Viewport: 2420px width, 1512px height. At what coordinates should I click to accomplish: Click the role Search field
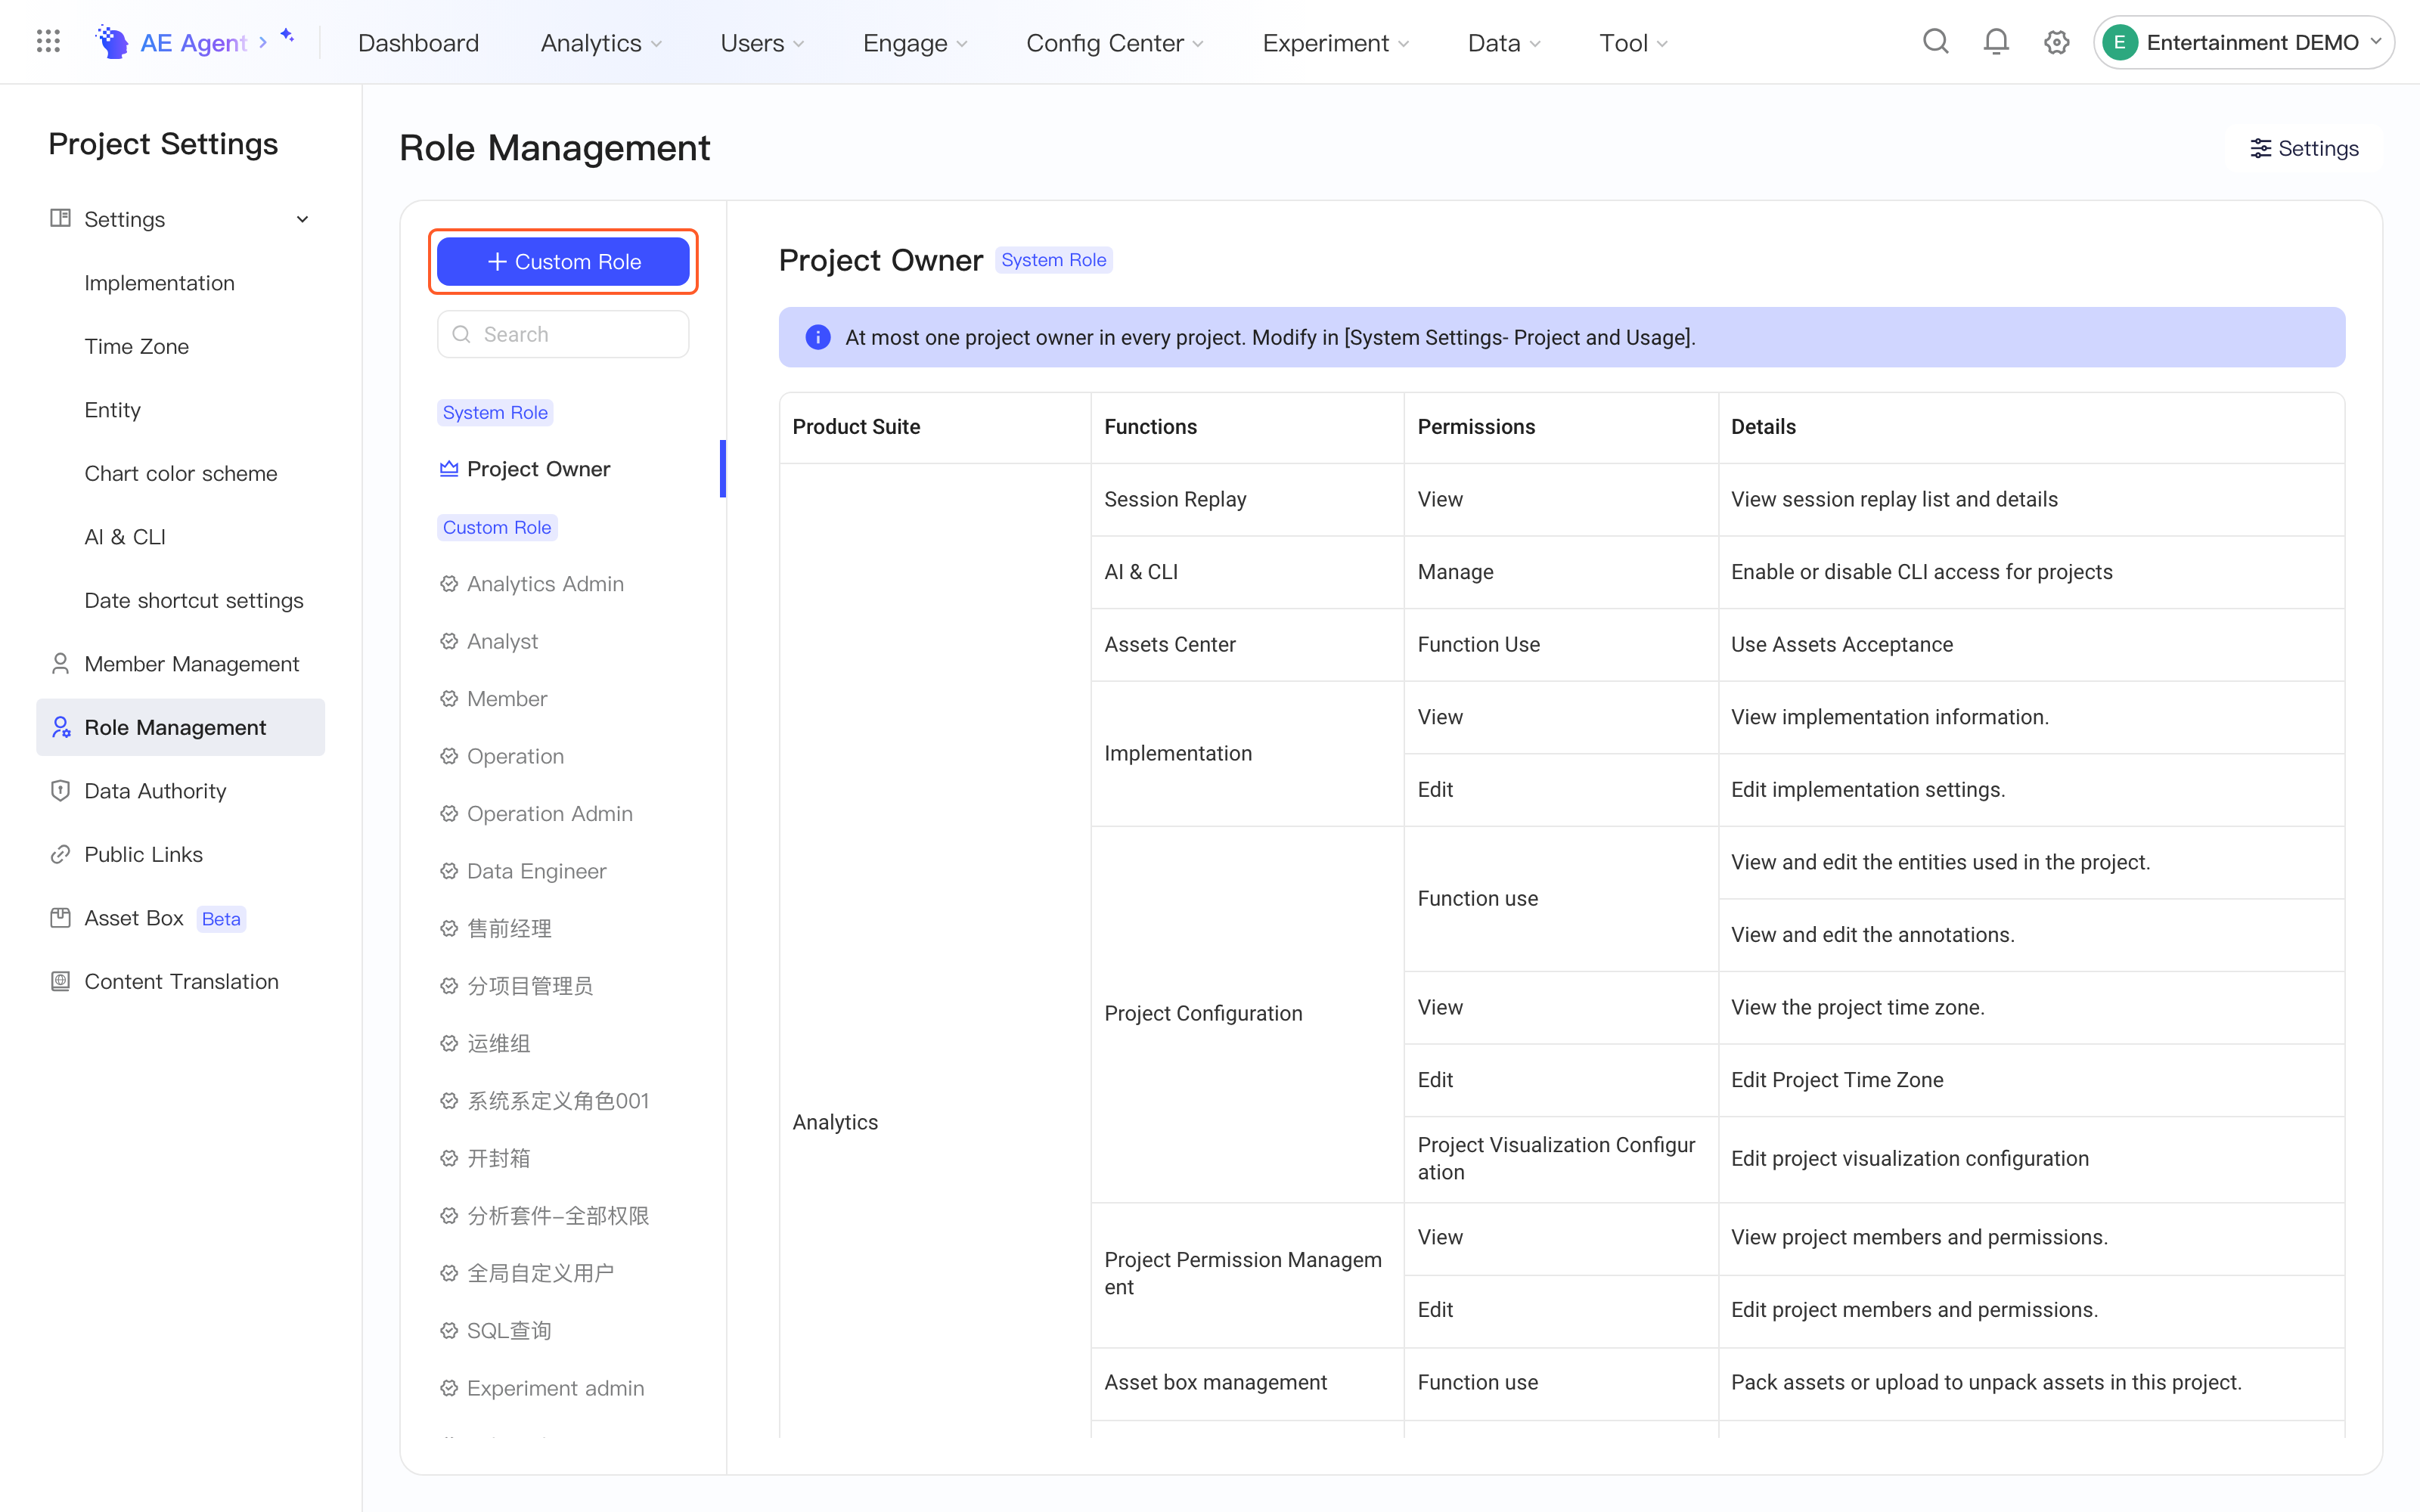click(563, 334)
